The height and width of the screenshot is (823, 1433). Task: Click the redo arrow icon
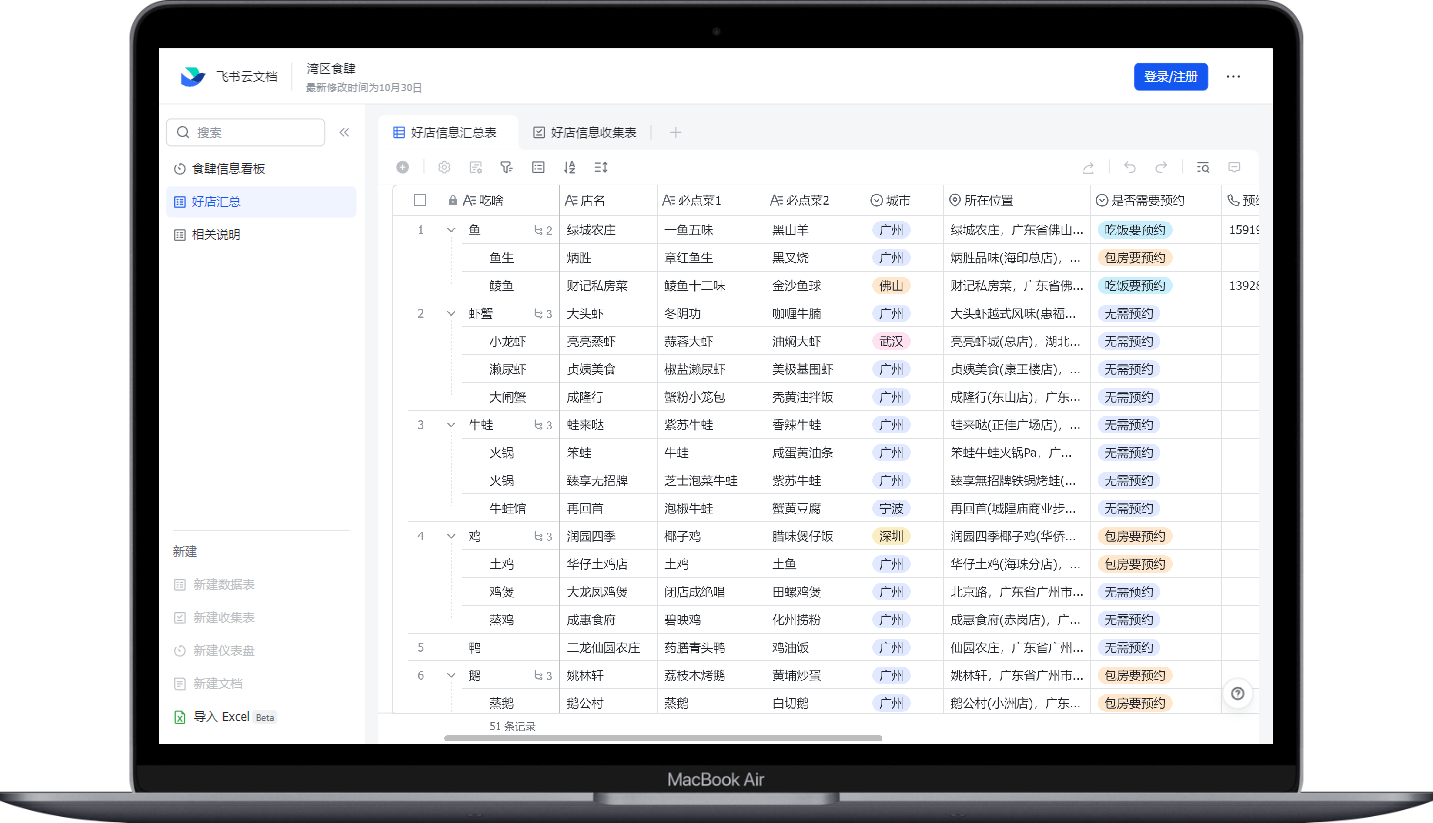1161,168
